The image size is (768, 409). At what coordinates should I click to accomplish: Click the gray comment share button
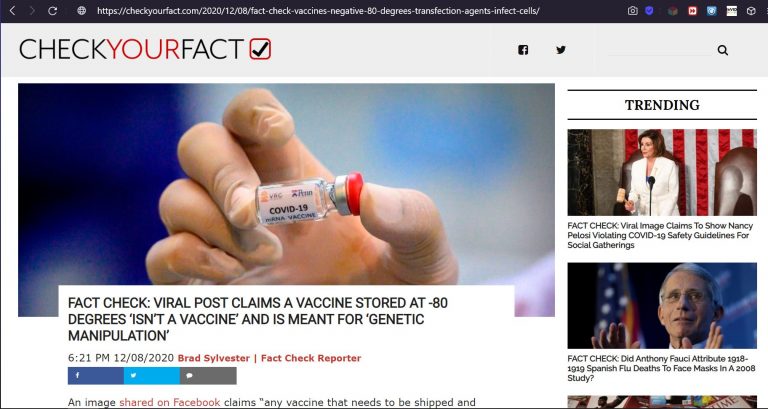[208, 376]
